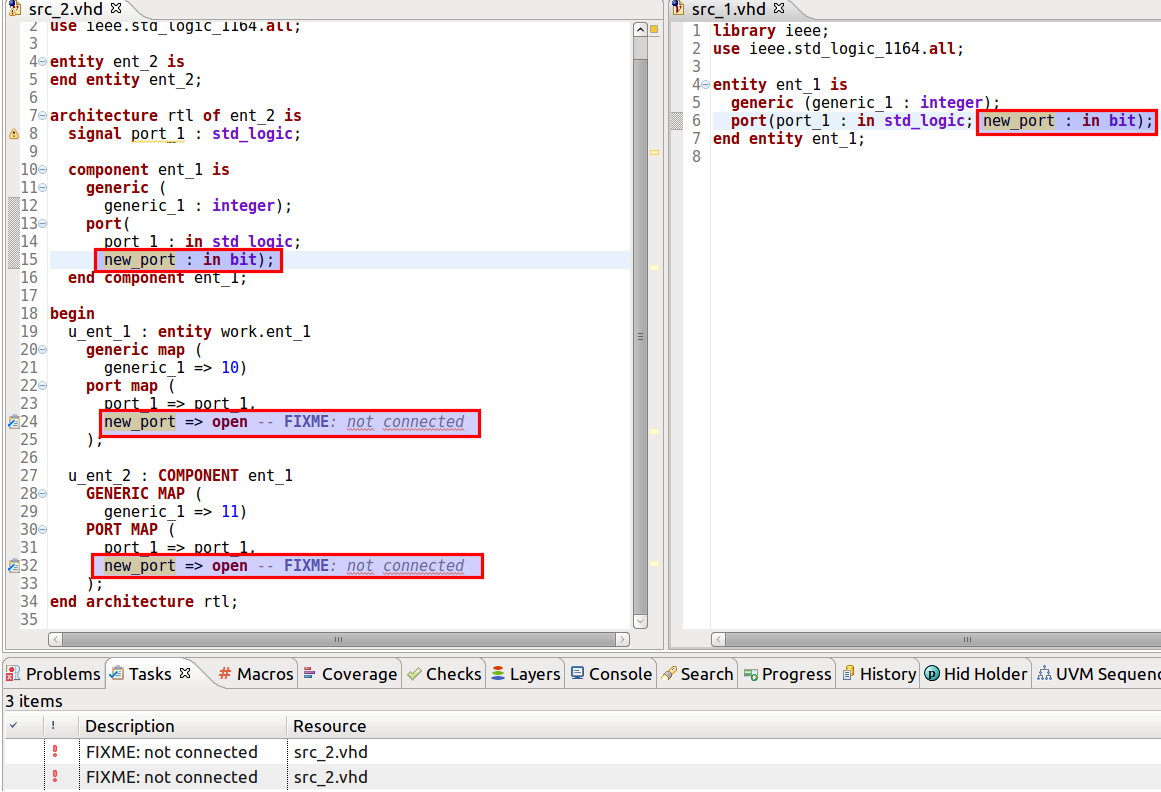Click the Problems view icon

click(x=13, y=673)
